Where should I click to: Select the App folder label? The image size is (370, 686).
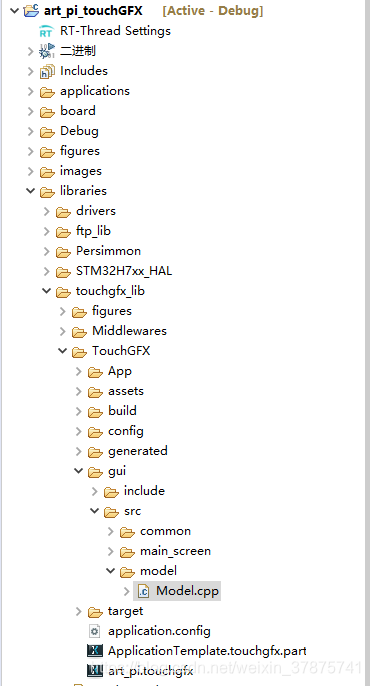pos(120,371)
